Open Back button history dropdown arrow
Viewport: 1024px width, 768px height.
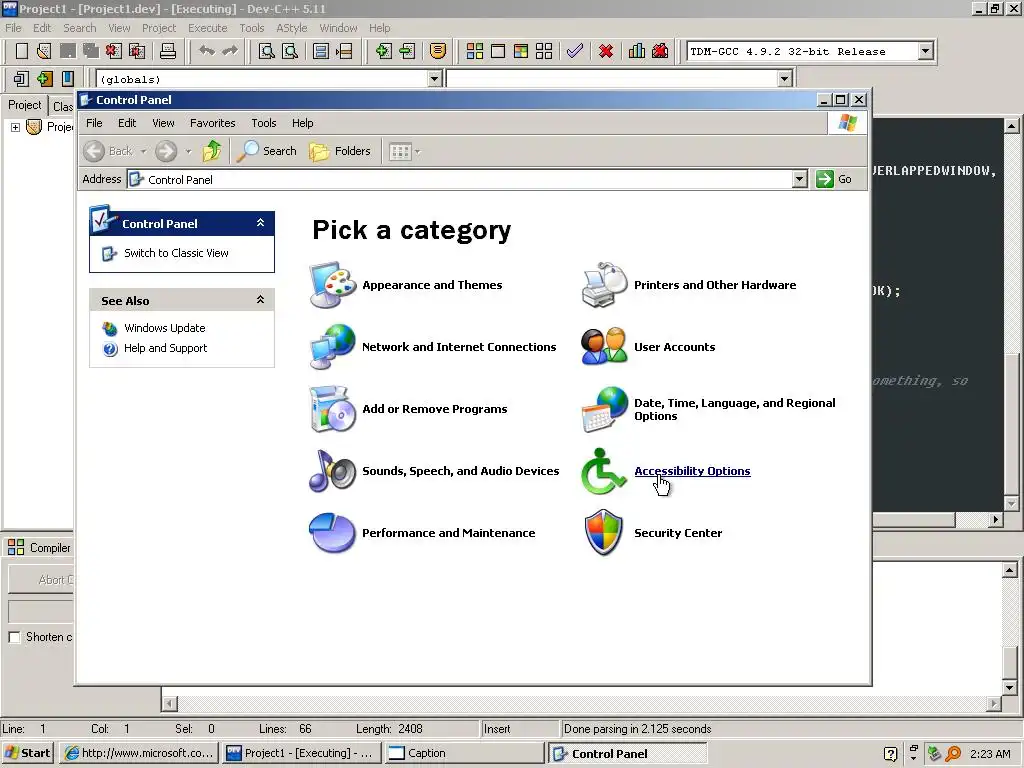click(x=143, y=152)
